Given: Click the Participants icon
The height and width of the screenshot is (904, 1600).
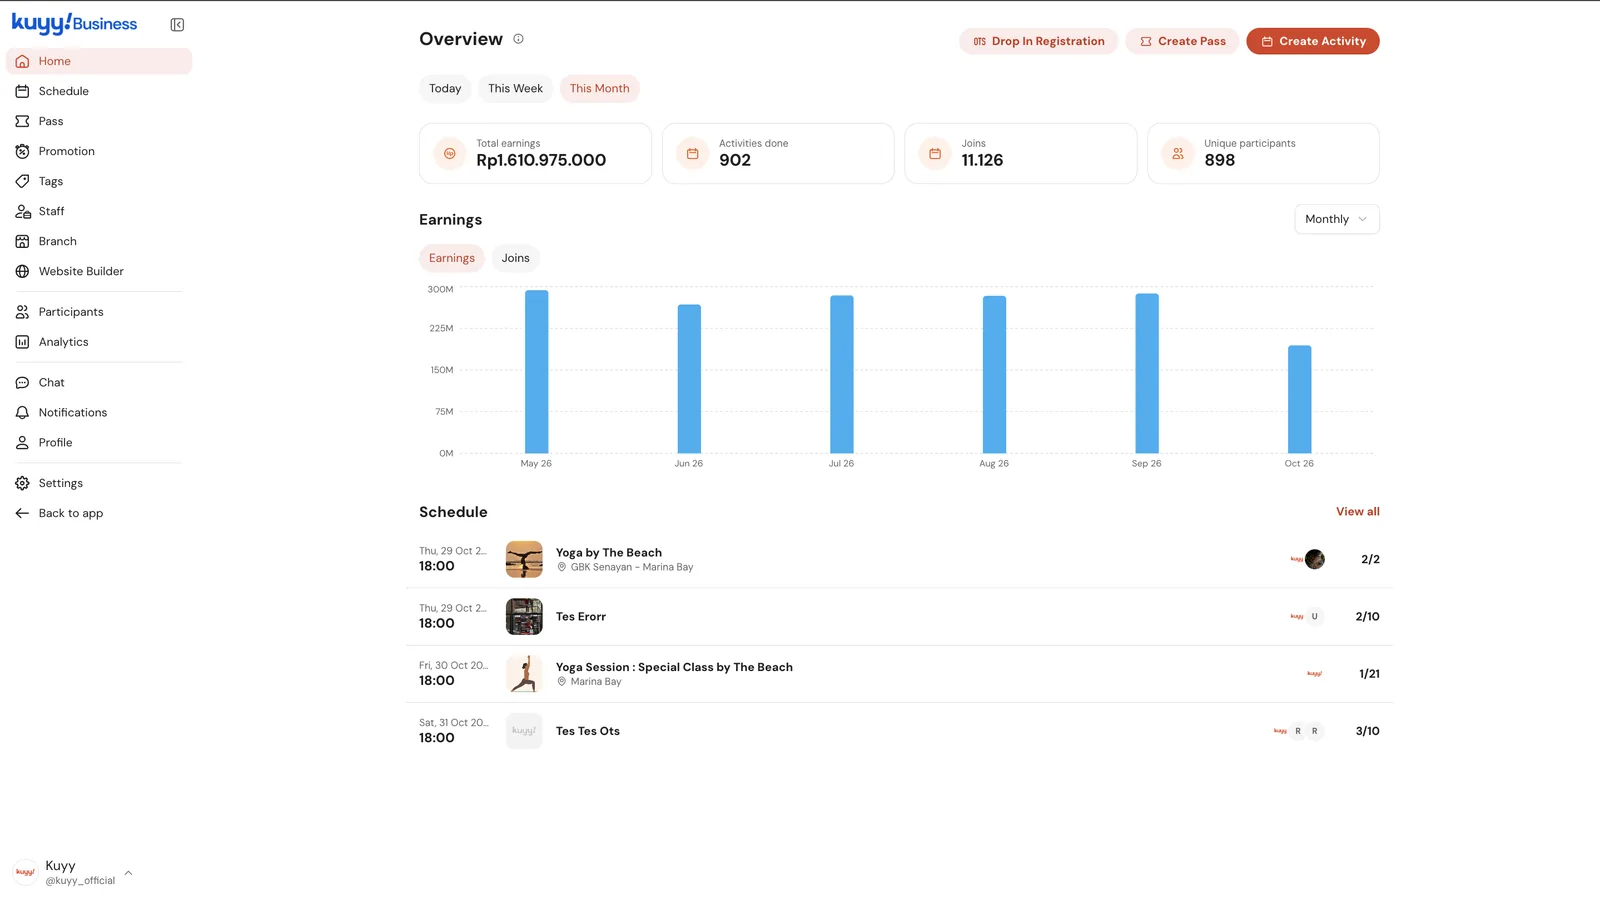Looking at the screenshot, I should coord(22,312).
